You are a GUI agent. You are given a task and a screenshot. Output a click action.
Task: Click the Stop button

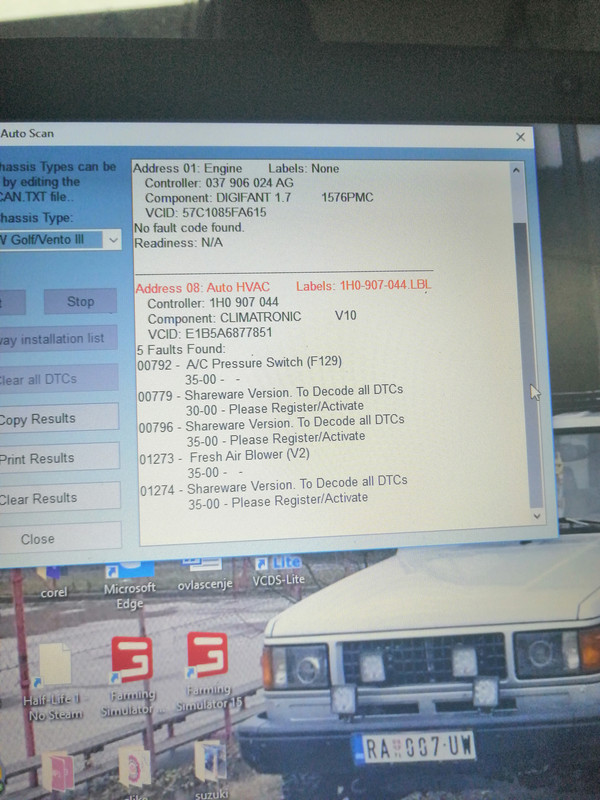[x=80, y=302]
